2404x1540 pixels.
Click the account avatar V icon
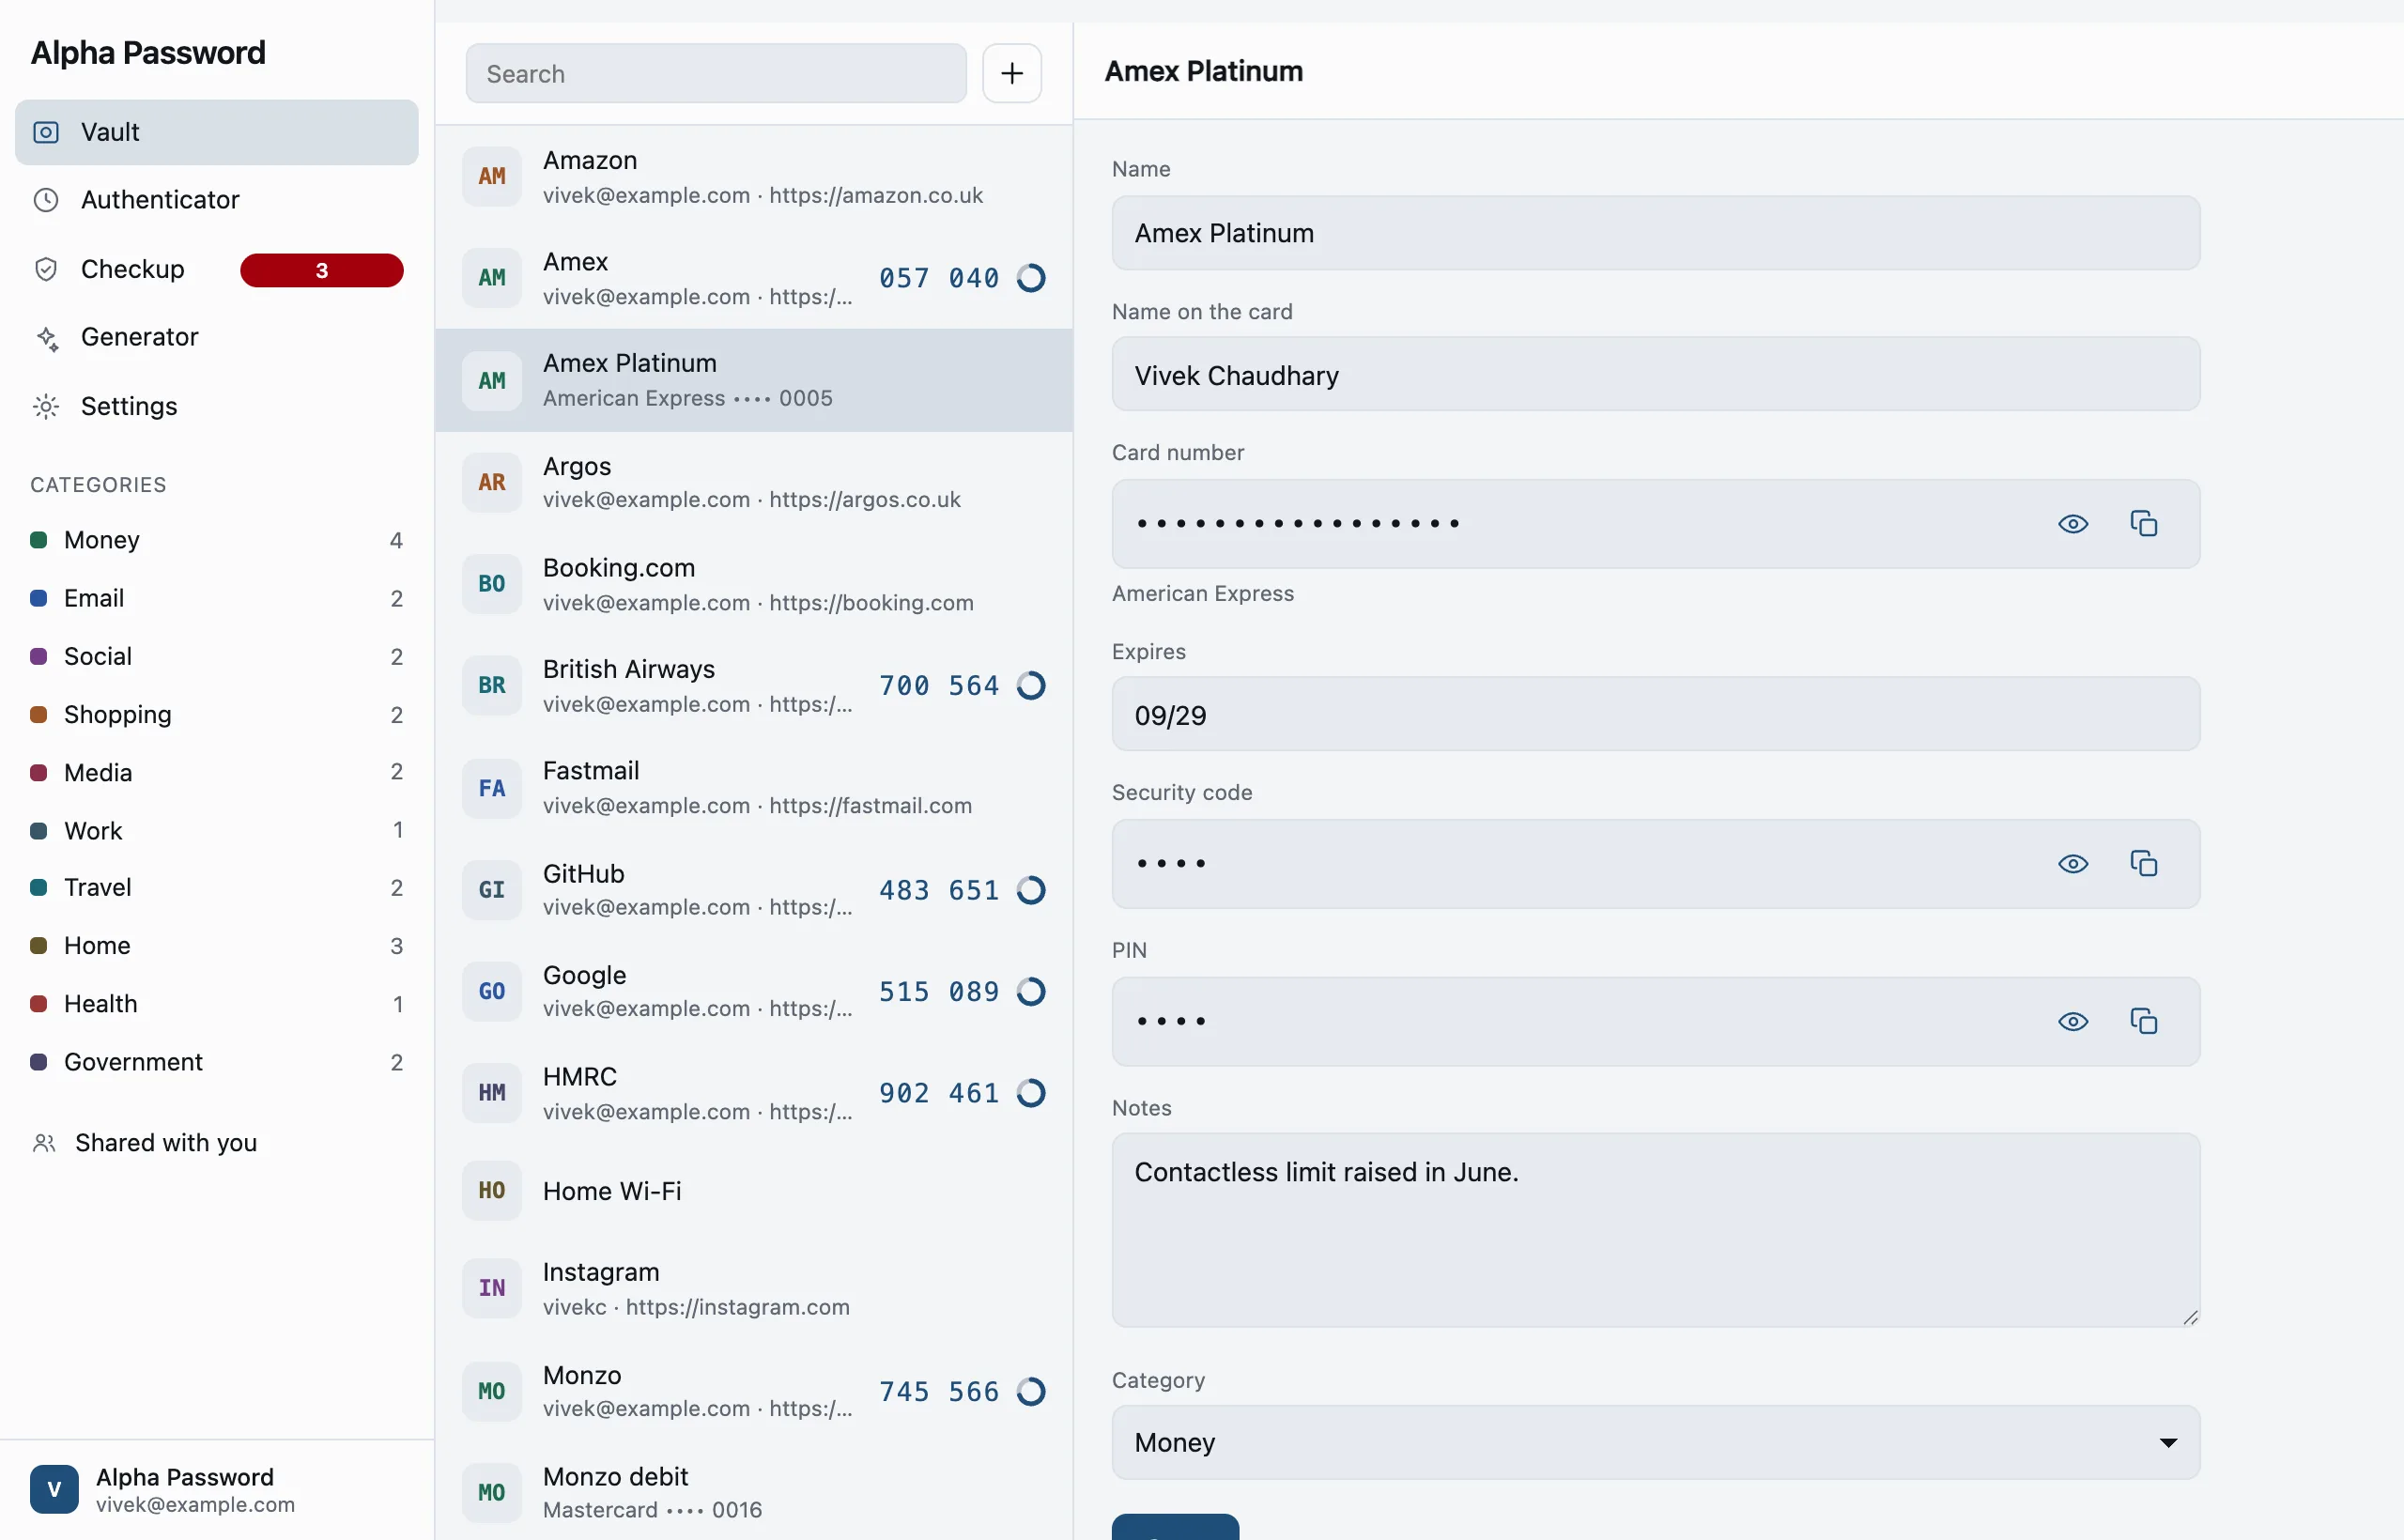tap(54, 1490)
